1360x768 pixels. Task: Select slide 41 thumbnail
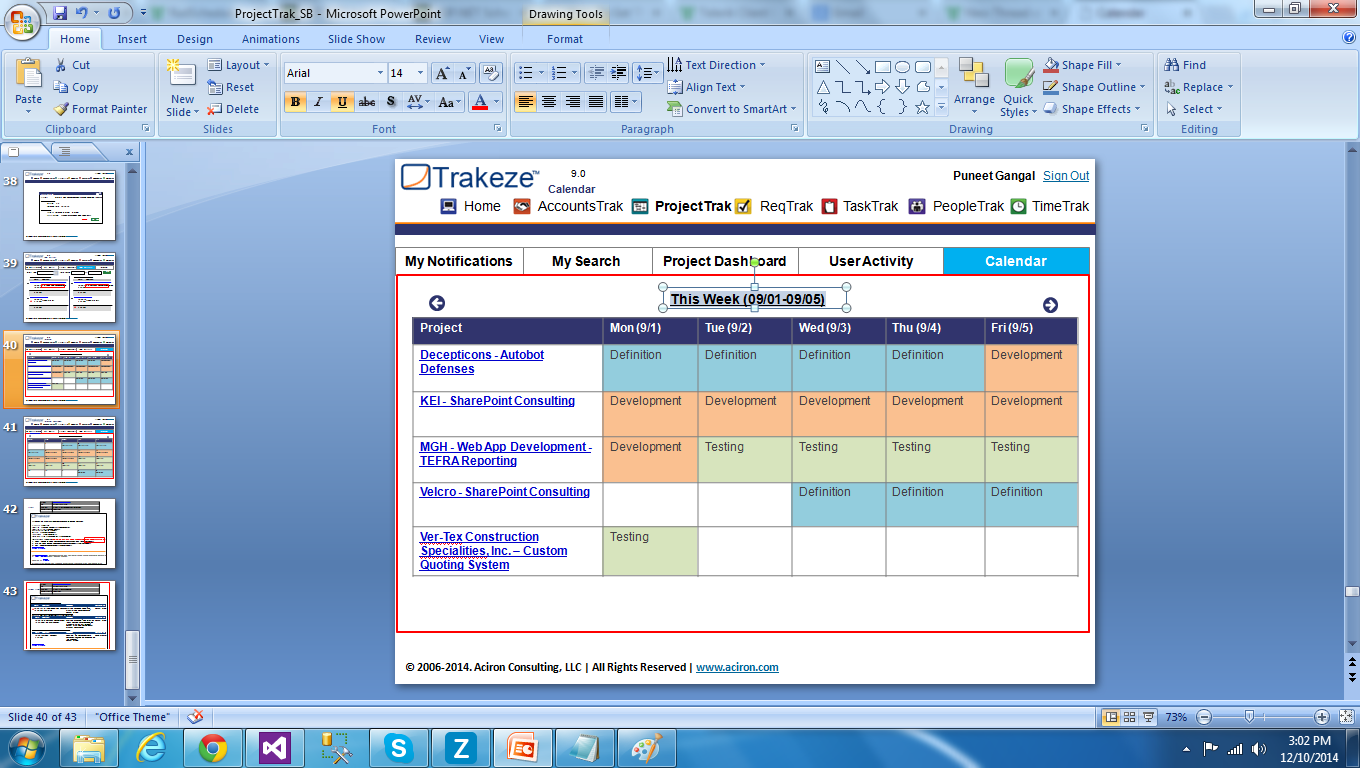pyautogui.click(x=70, y=451)
